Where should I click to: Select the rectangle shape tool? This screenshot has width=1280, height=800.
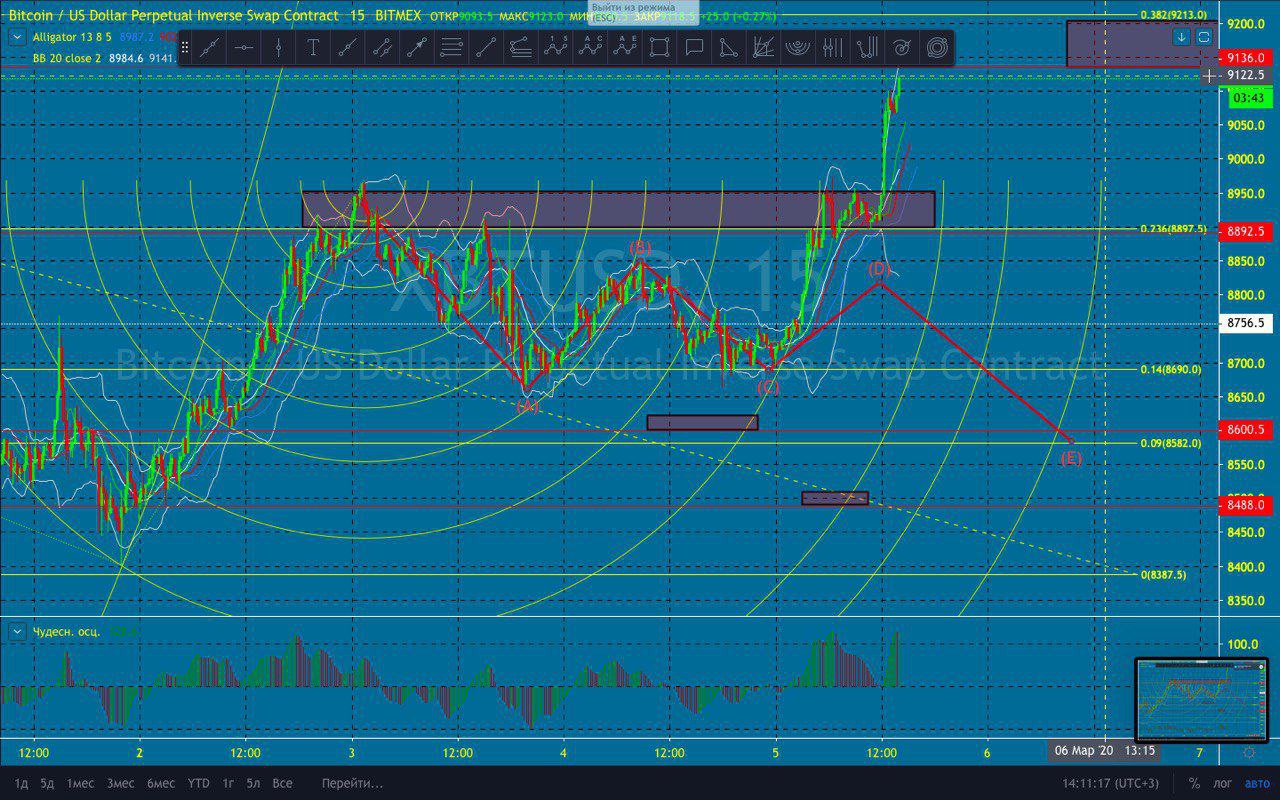(659, 47)
